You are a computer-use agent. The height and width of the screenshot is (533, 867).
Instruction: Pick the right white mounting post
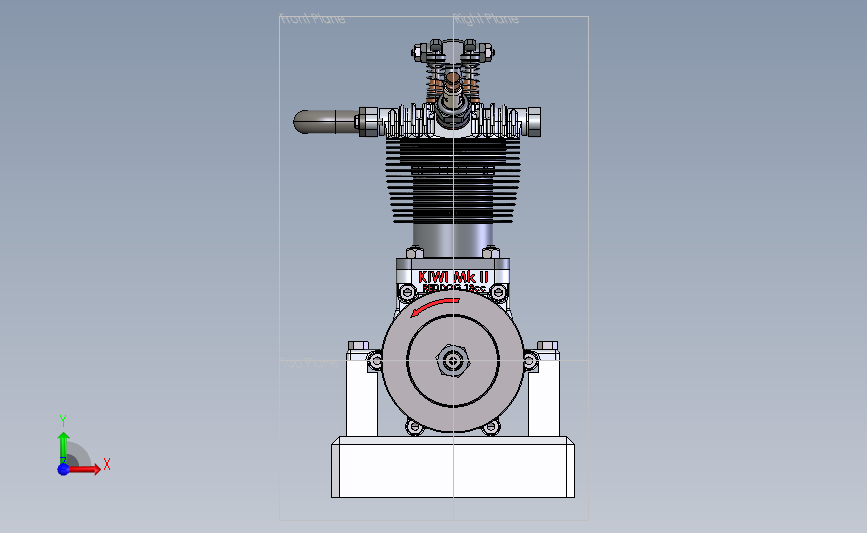click(x=544, y=394)
